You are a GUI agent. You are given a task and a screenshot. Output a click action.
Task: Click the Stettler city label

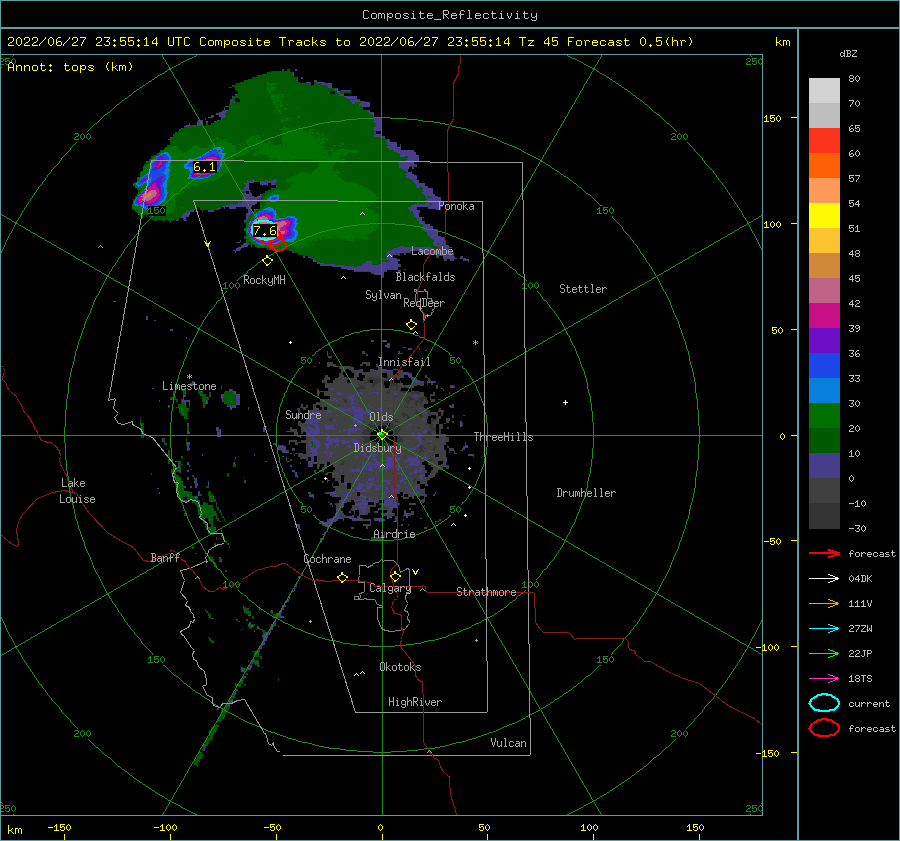[x=583, y=289]
